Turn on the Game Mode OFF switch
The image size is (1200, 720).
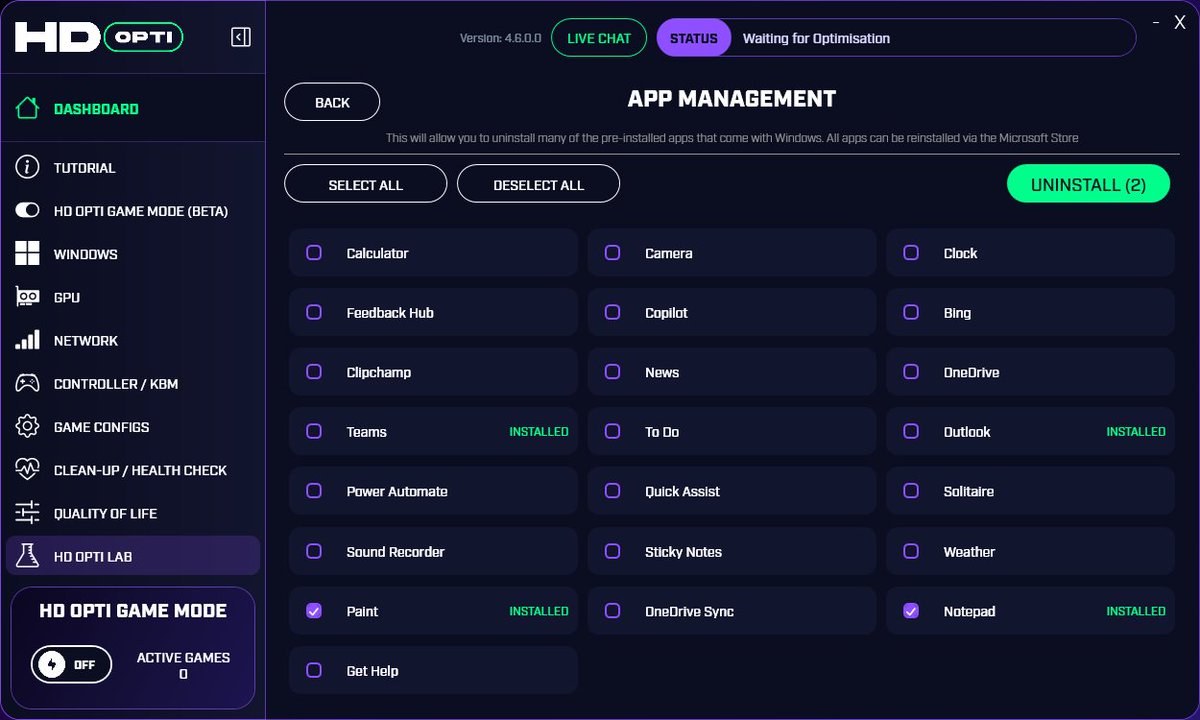[x=71, y=664]
